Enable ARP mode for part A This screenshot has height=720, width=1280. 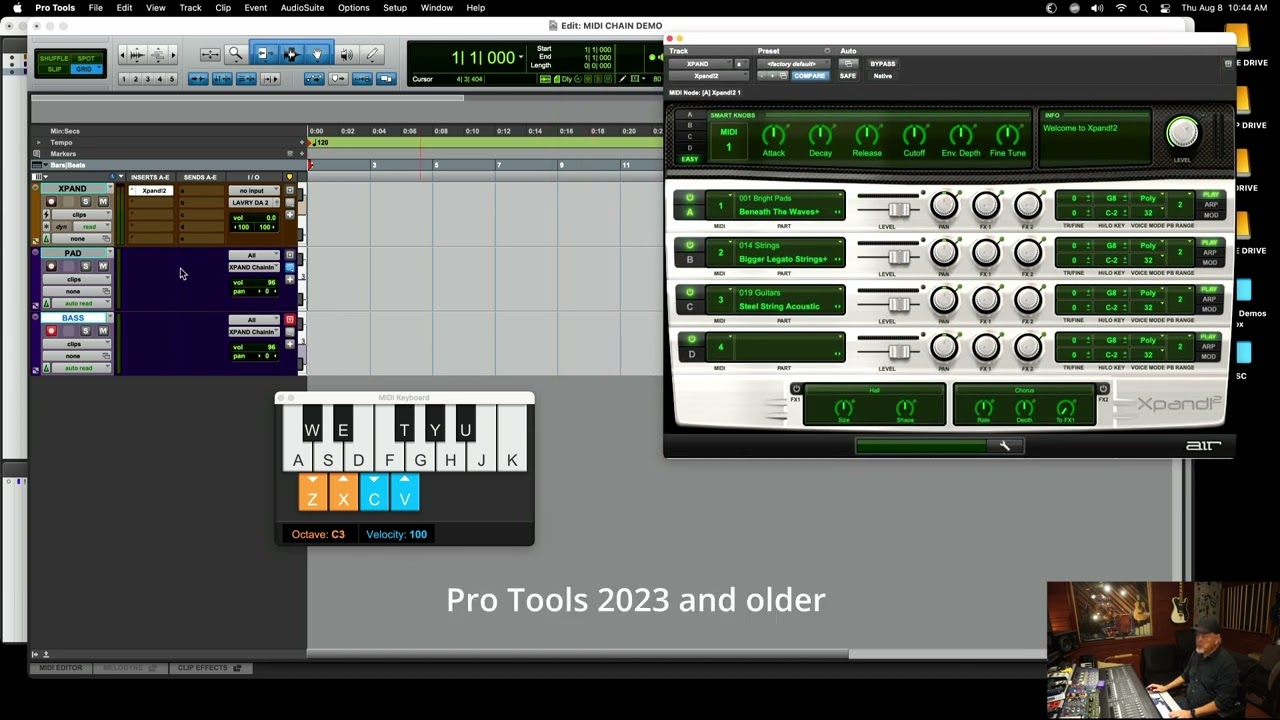(x=1211, y=205)
